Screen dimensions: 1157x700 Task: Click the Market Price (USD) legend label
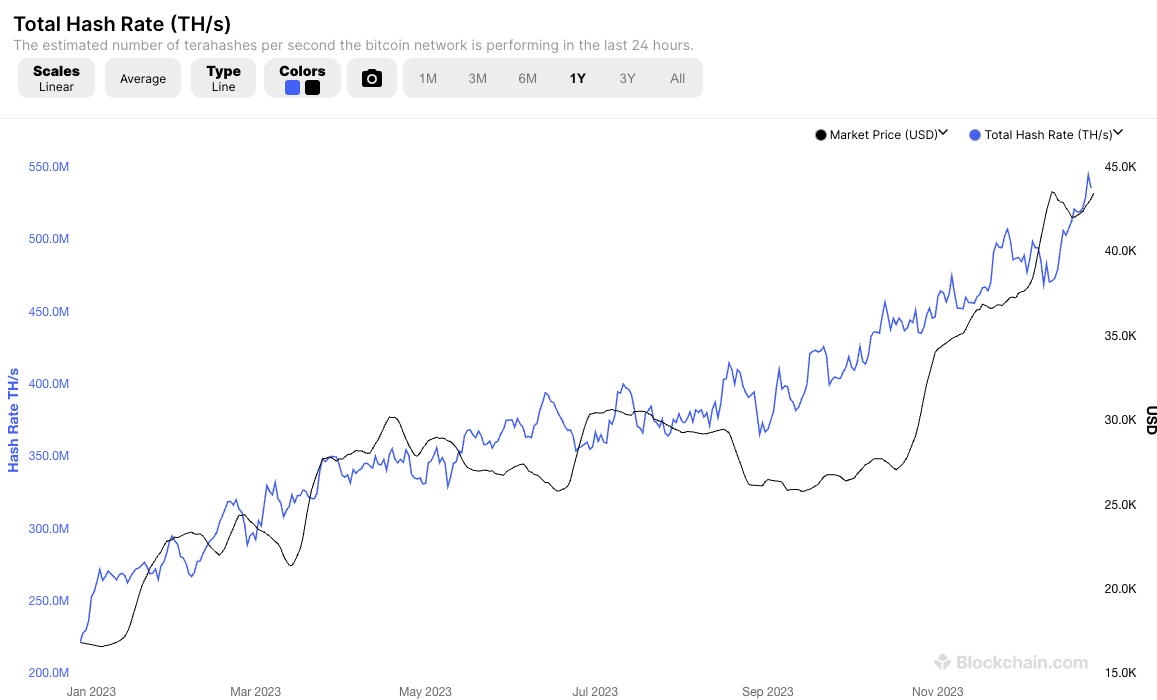click(x=883, y=135)
